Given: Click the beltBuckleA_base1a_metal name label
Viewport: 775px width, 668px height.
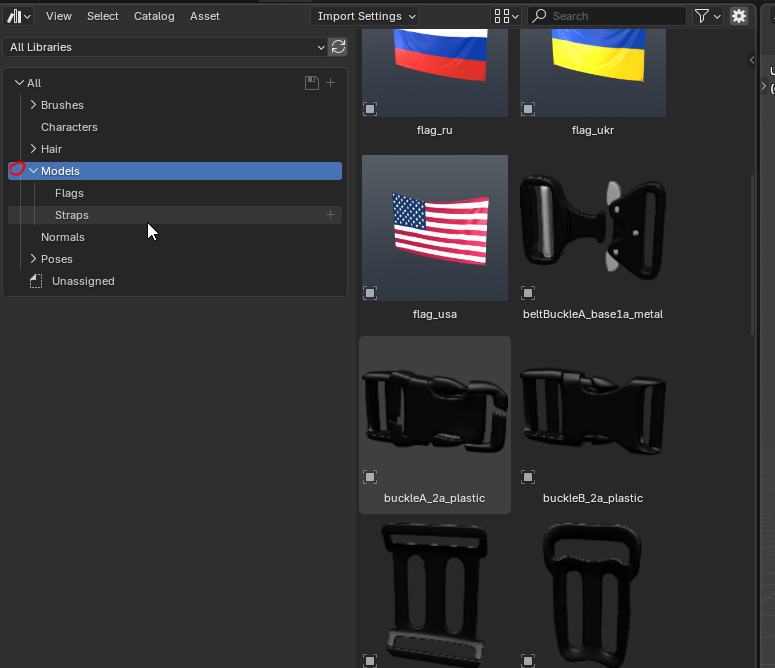Looking at the screenshot, I should (x=593, y=314).
